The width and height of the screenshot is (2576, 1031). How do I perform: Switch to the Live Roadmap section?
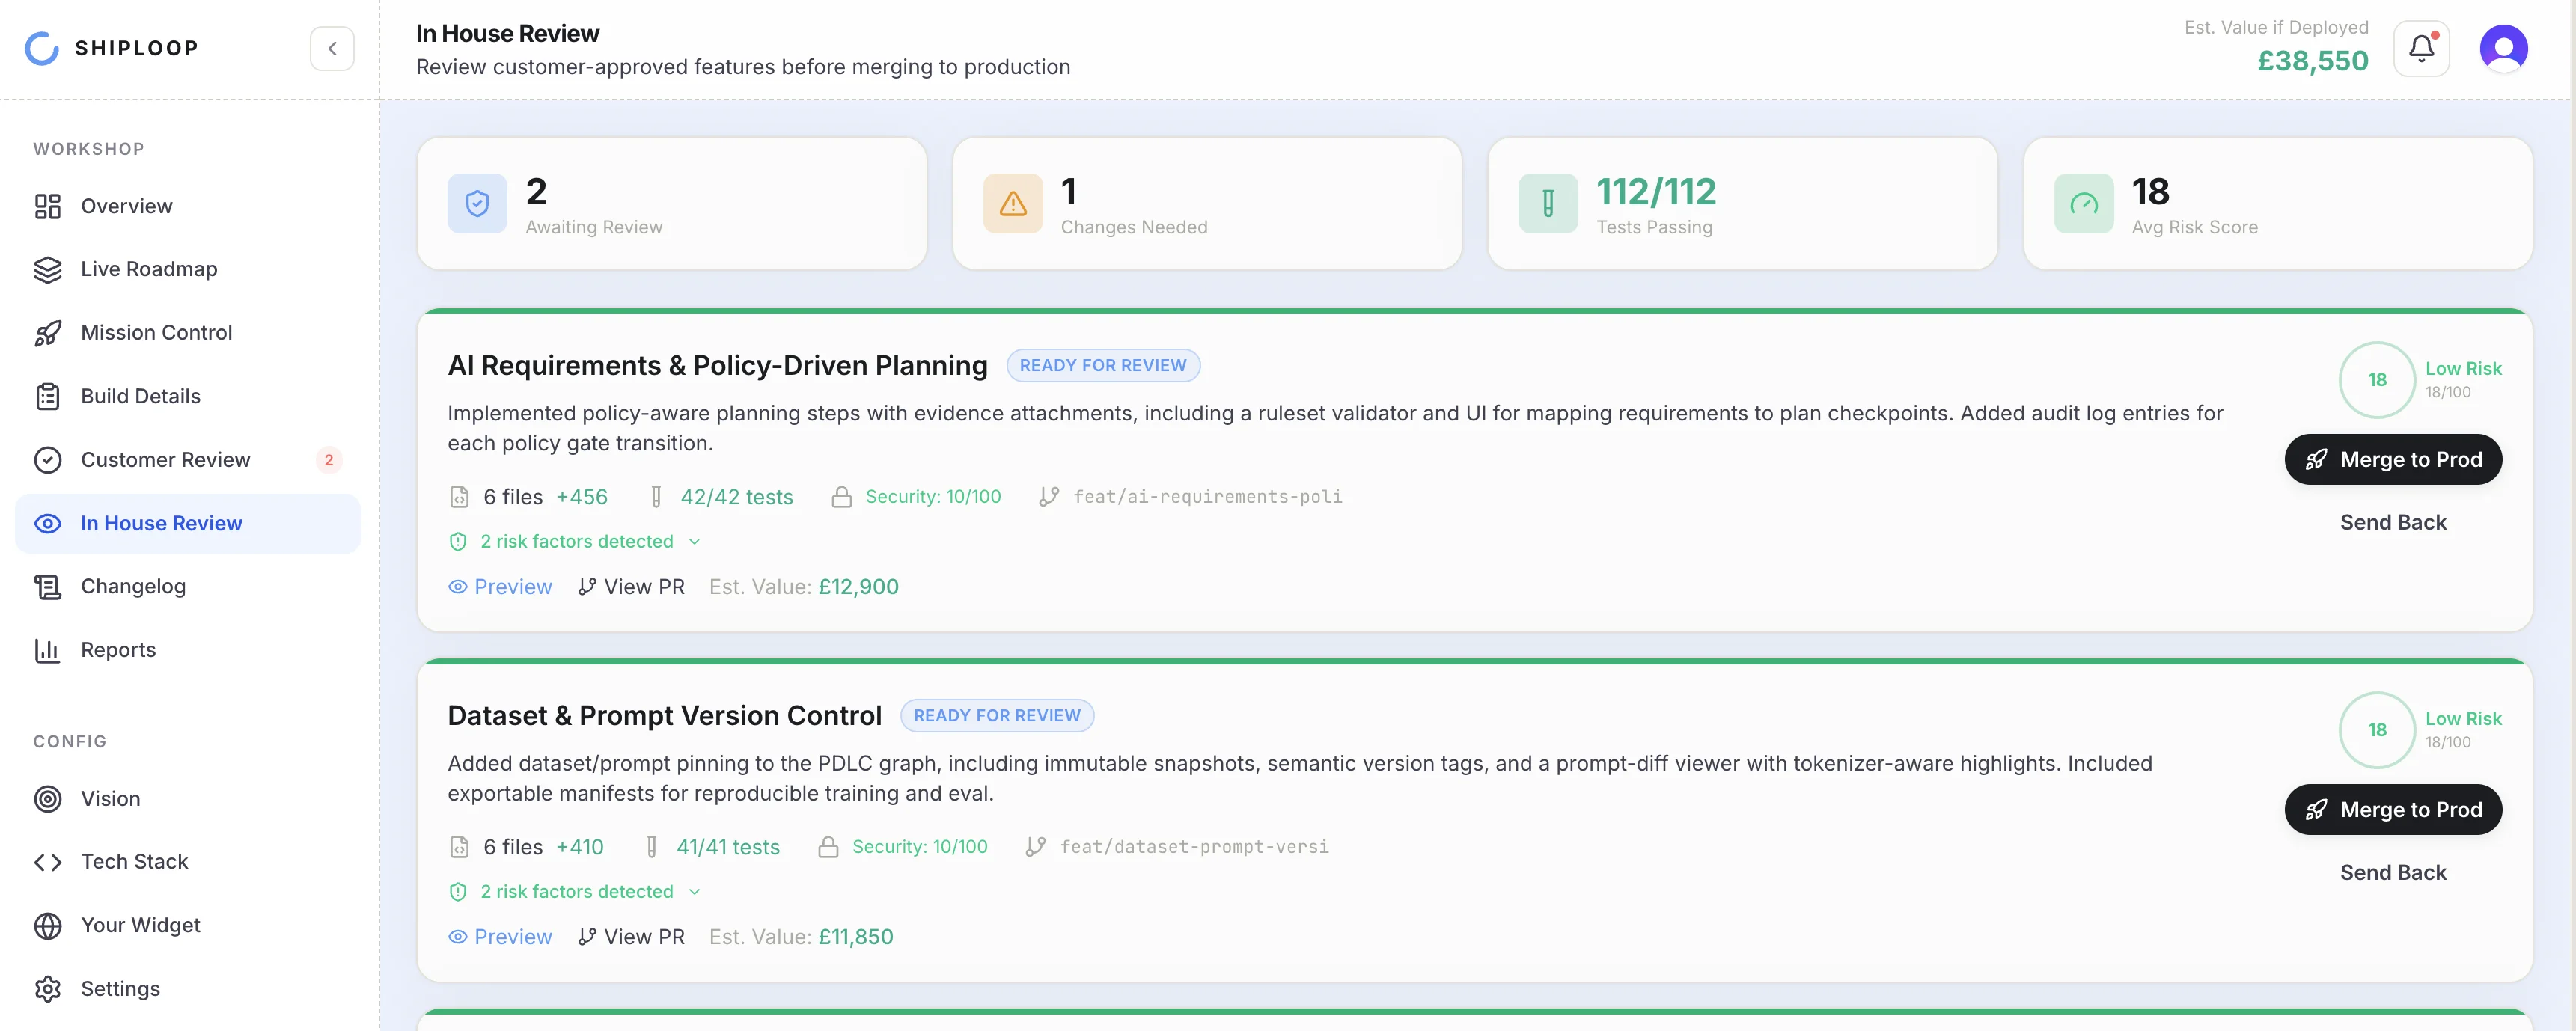[148, 268]
